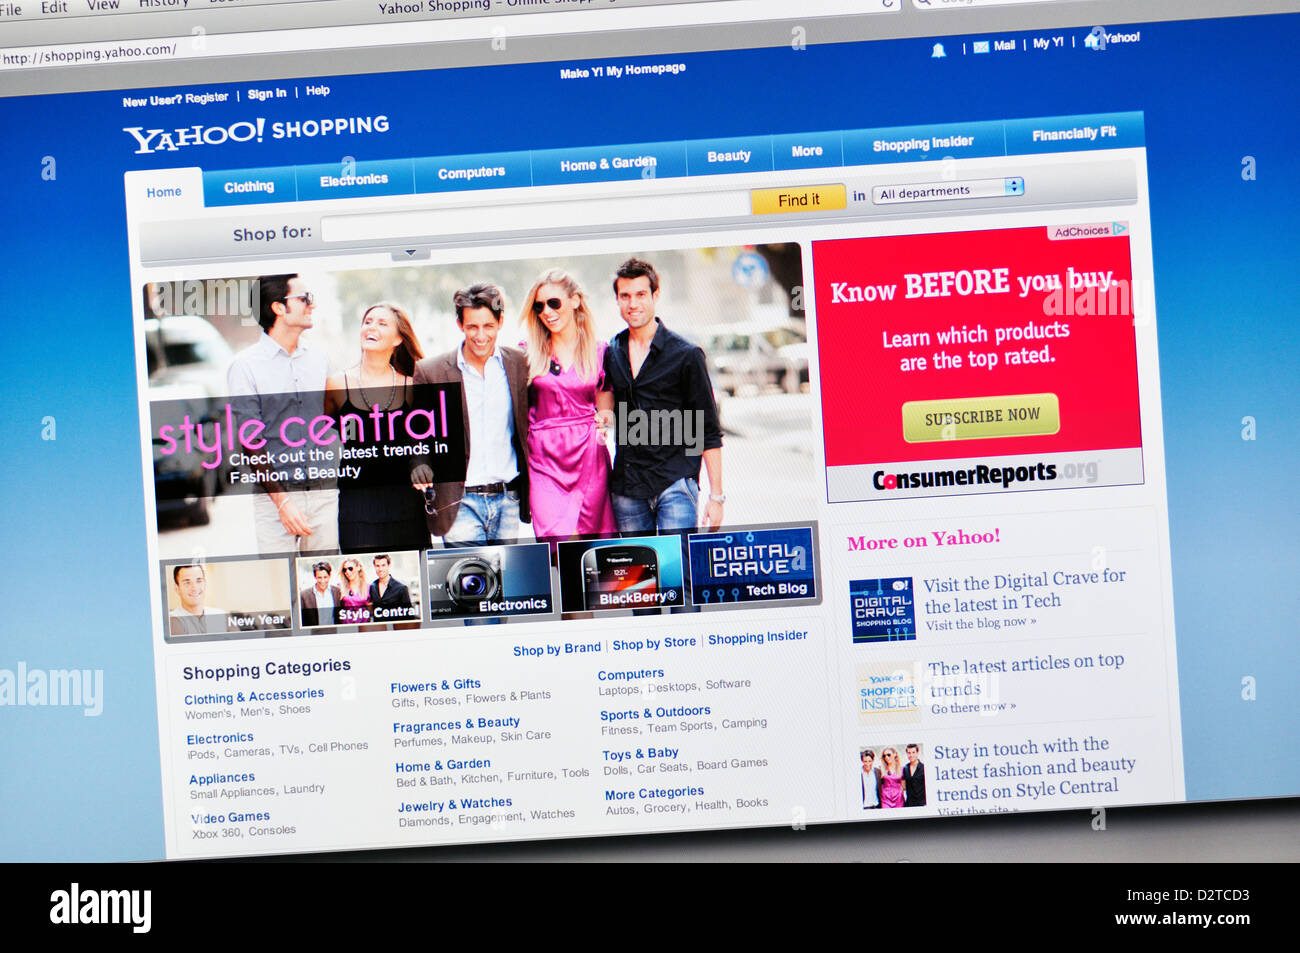Open the Electronics category link
Image resolution: width=1300 pixels, height=953 pixels.
220,738
